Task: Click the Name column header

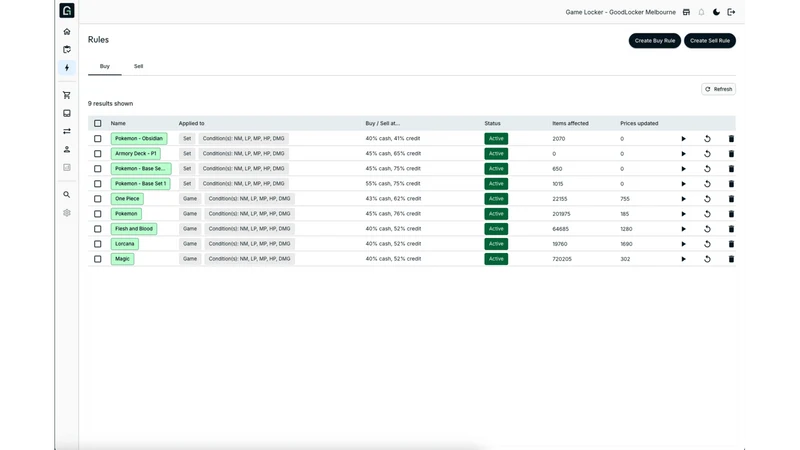Action: (118, 123)
